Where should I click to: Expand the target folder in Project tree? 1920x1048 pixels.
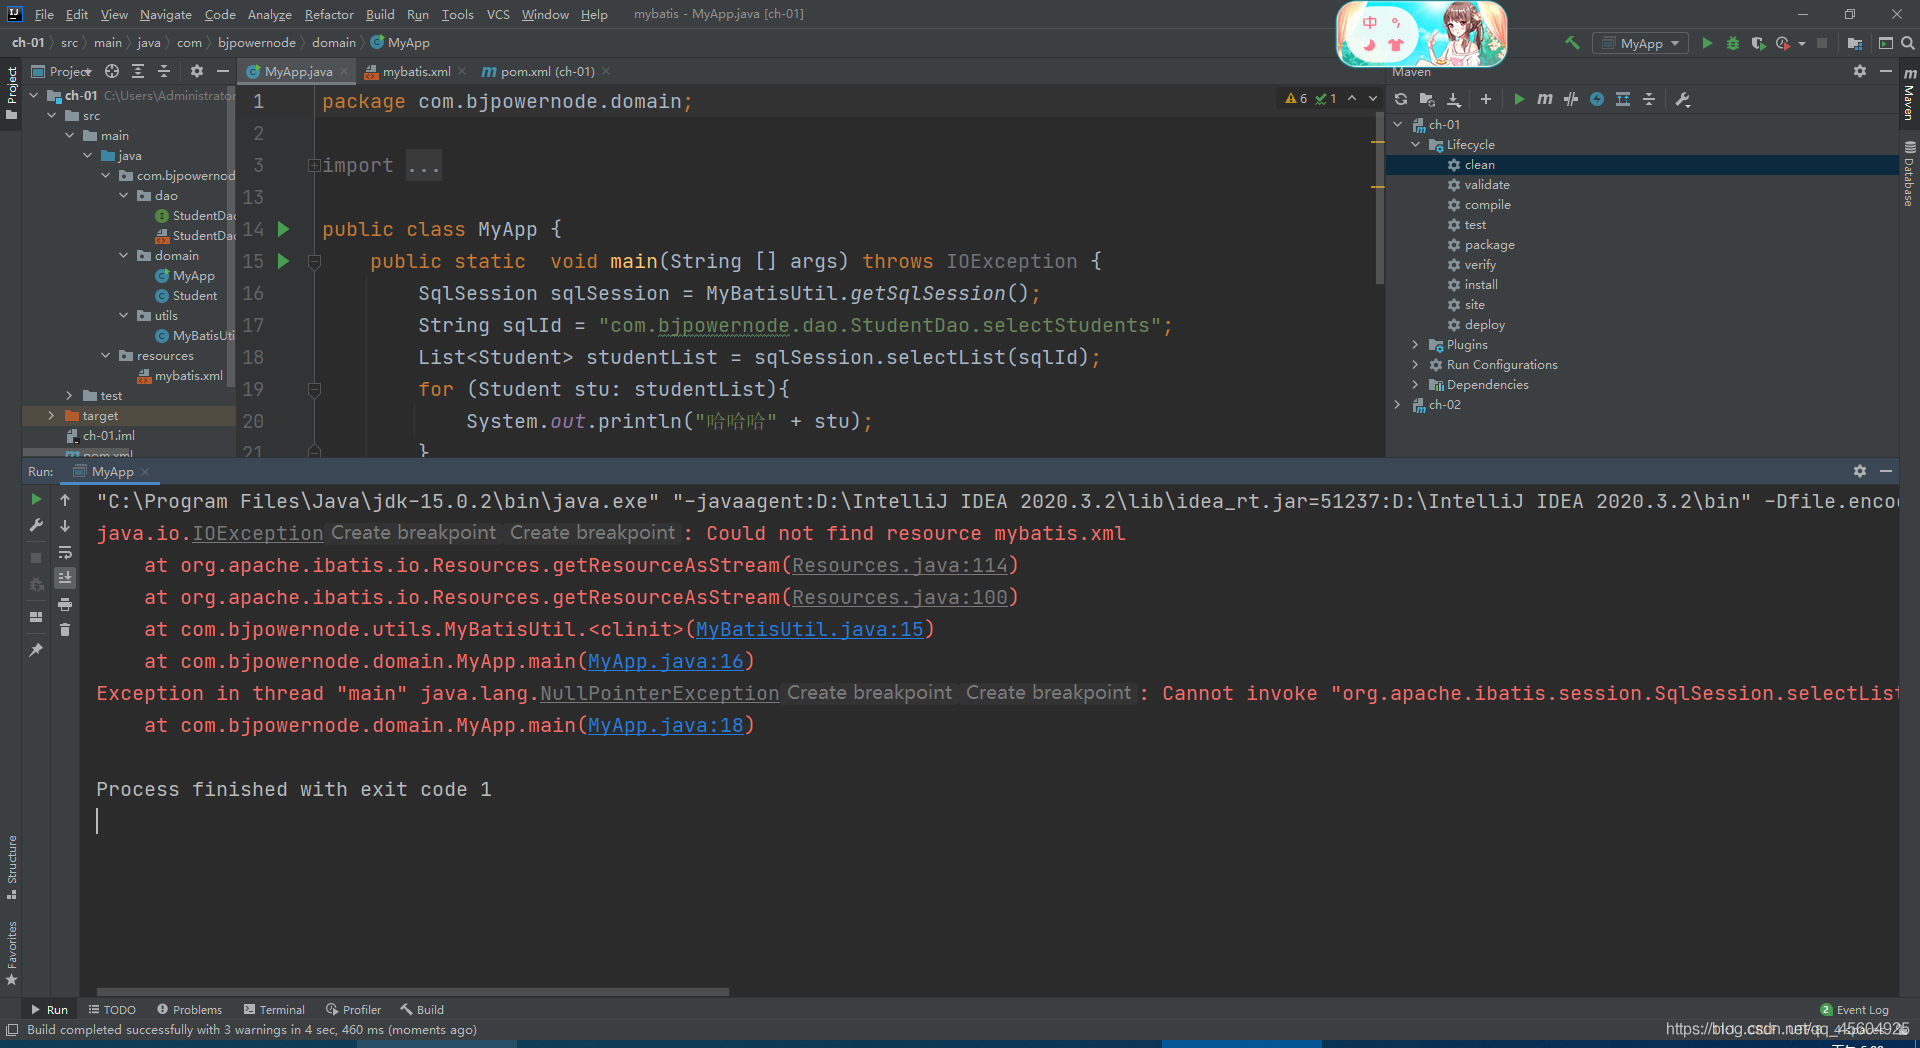coord(51,415)
